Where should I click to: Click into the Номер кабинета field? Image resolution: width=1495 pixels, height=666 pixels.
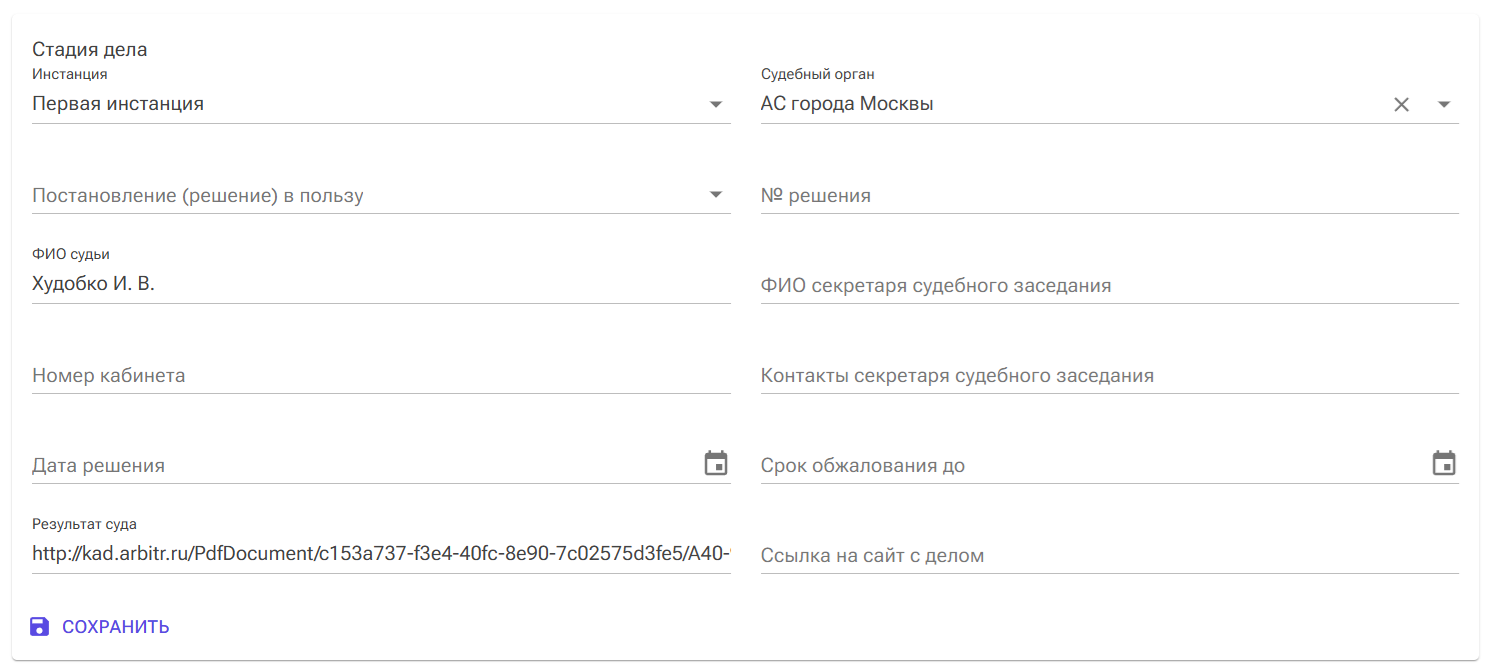tap(380, 376)
